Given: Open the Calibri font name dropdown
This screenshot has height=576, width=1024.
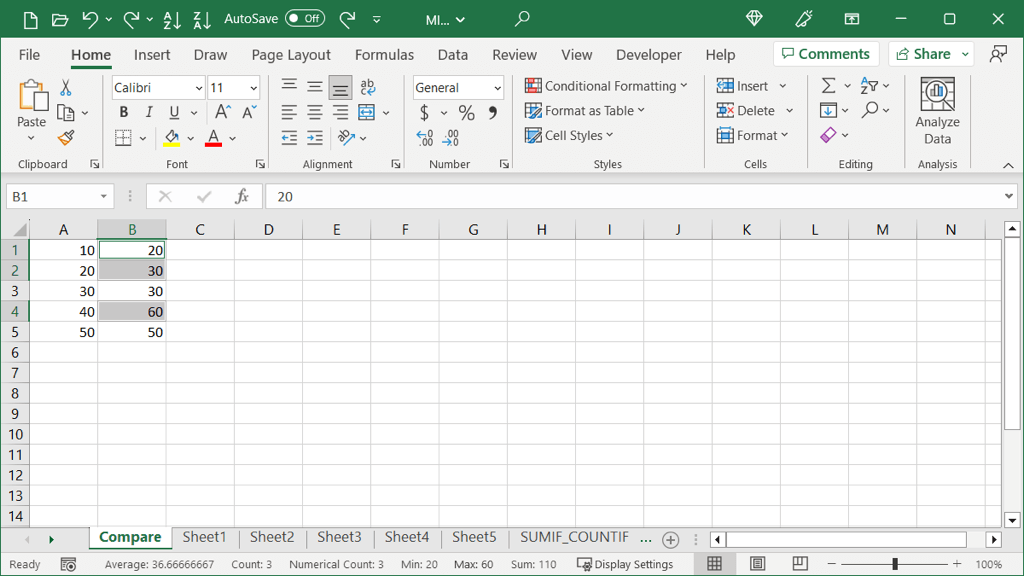Looking at the screenshot, I should click(x=198, y=88).
